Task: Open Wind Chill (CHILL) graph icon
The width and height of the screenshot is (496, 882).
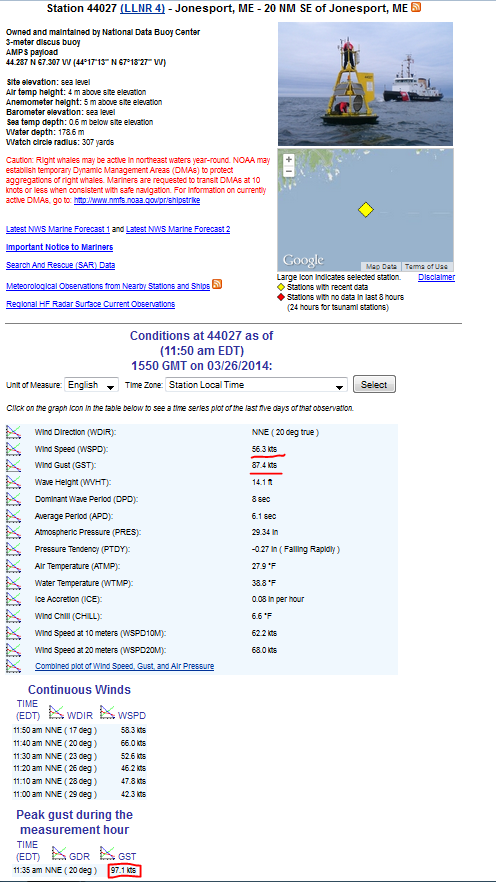Action: click(x=13, y=616)
